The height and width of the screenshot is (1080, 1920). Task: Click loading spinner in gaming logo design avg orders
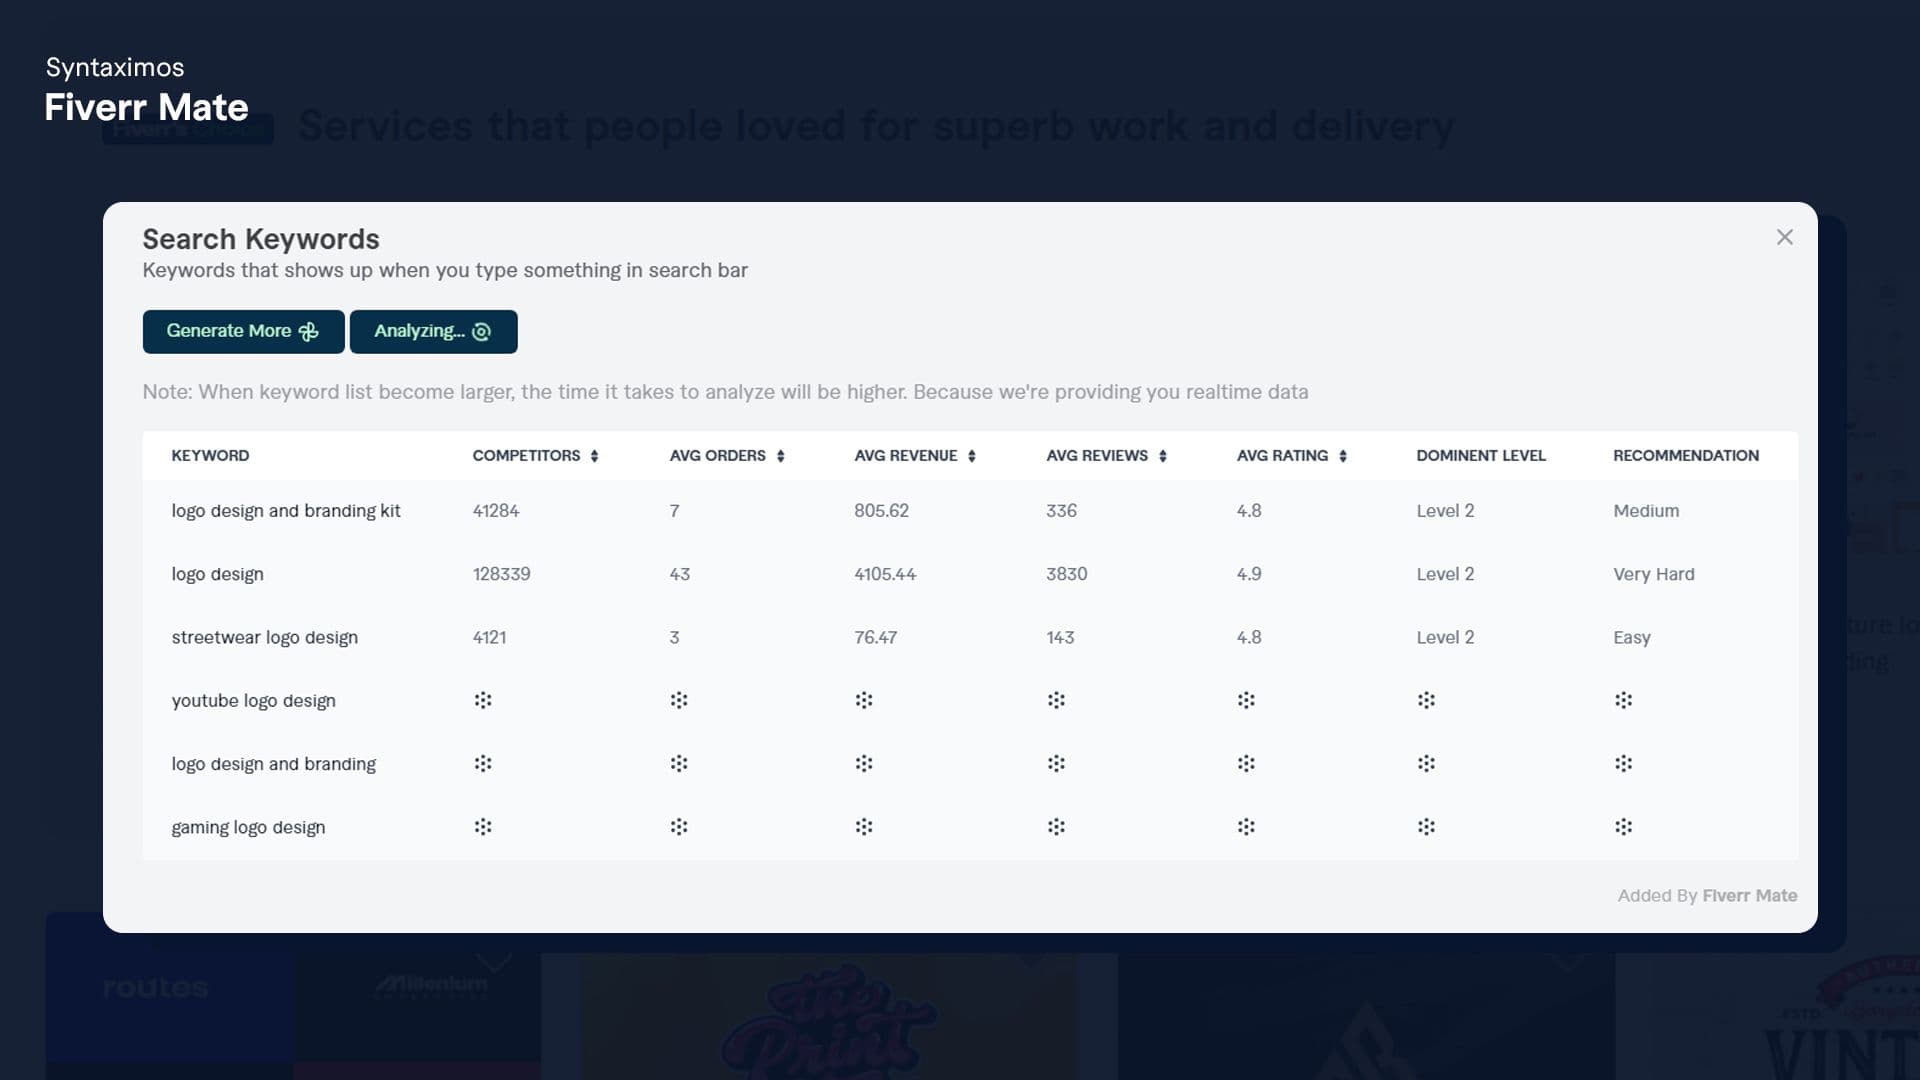(x=679, y=827)
